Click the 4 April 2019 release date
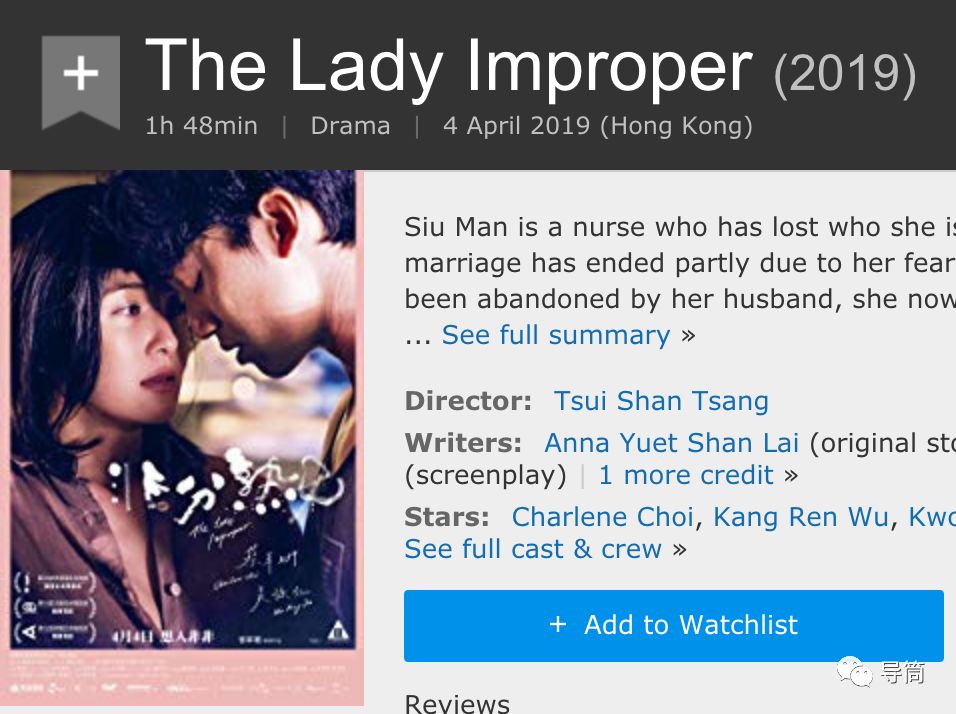This screenshot has height=714, width=956. [x=597, y=126]
